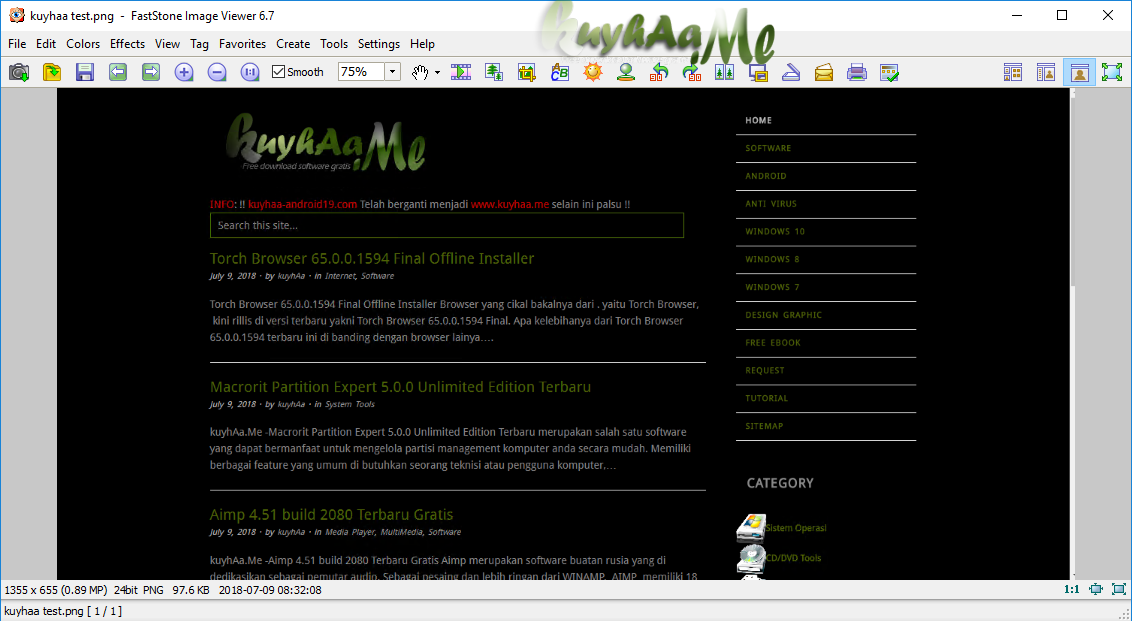Go to the previous image with the left arrow

click(118, 72)
